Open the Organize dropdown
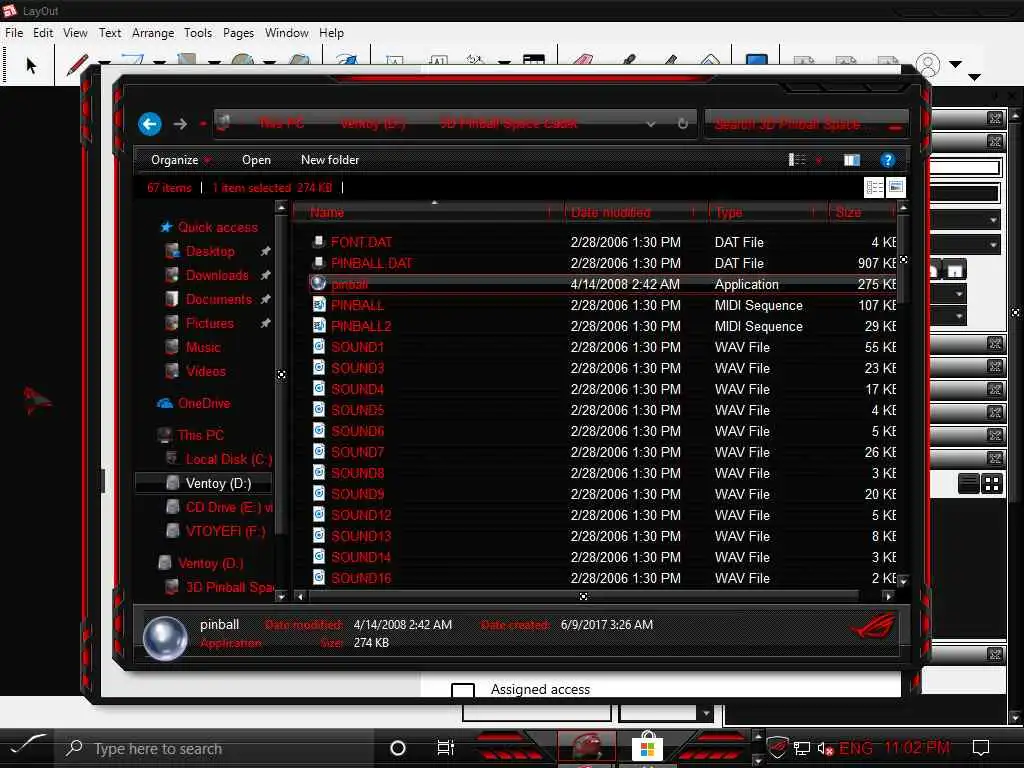Screen dimensions: 1024x768 pyautogui.click(x=181, y=160)
